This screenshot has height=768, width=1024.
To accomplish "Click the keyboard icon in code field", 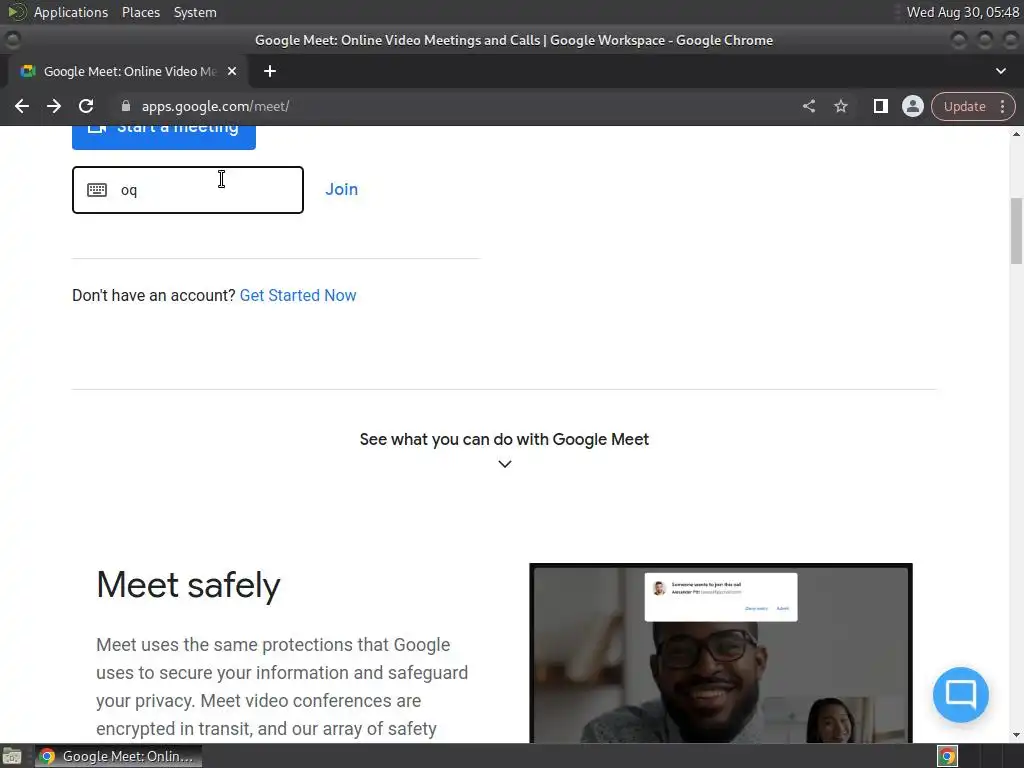I will click(97, 190).
